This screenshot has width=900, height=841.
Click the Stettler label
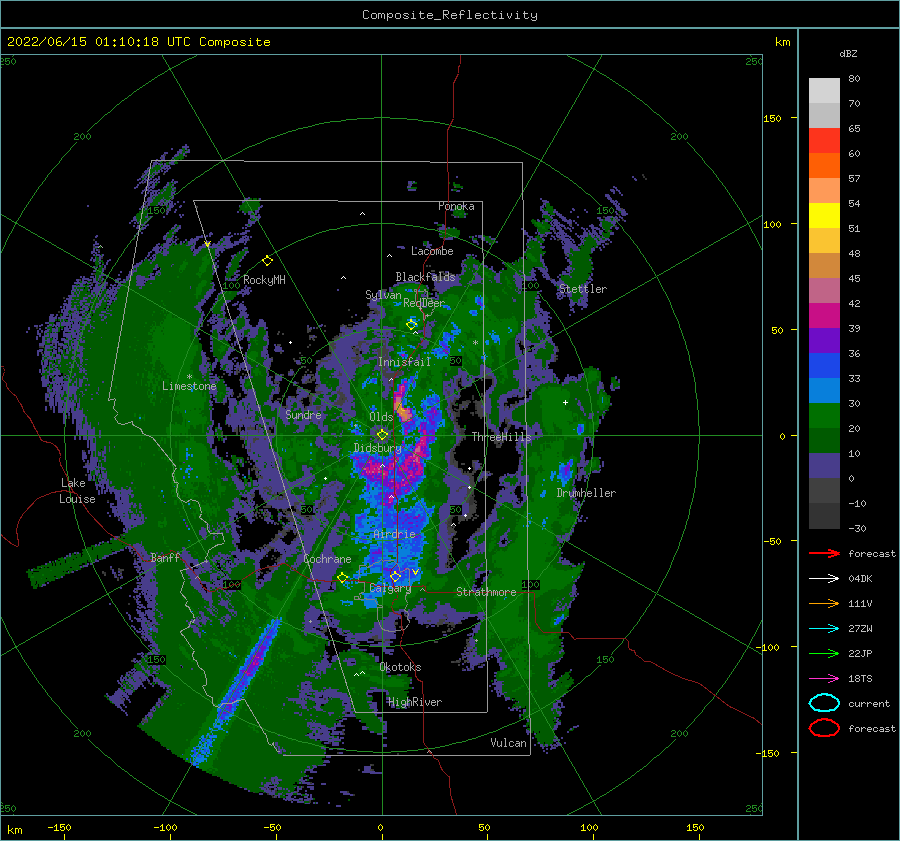tap(583, 289)
